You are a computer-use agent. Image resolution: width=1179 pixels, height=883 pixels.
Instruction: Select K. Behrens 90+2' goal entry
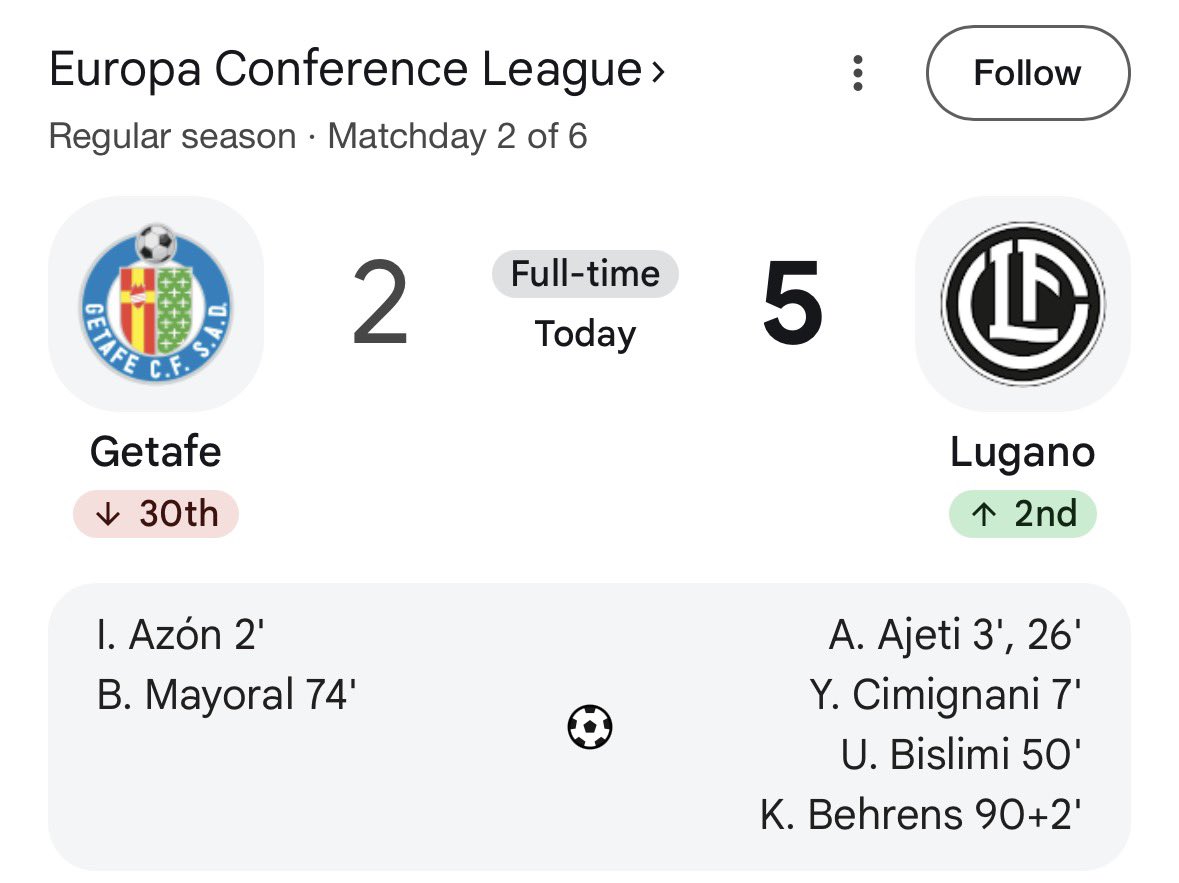click(x=921, y=814)
